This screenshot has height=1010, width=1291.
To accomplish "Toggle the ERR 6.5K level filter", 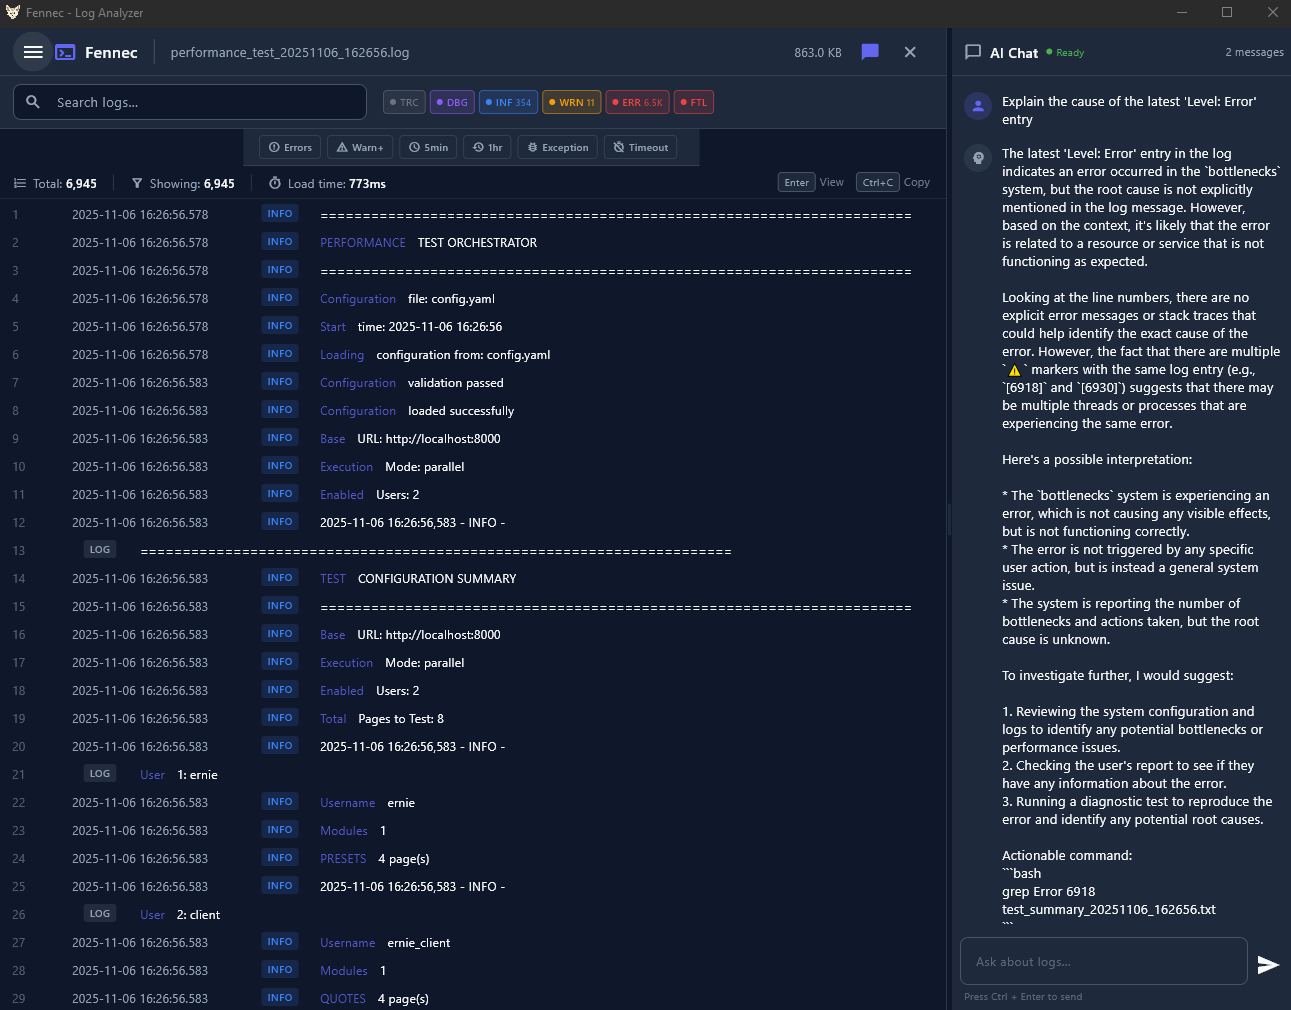I will 637,102.
